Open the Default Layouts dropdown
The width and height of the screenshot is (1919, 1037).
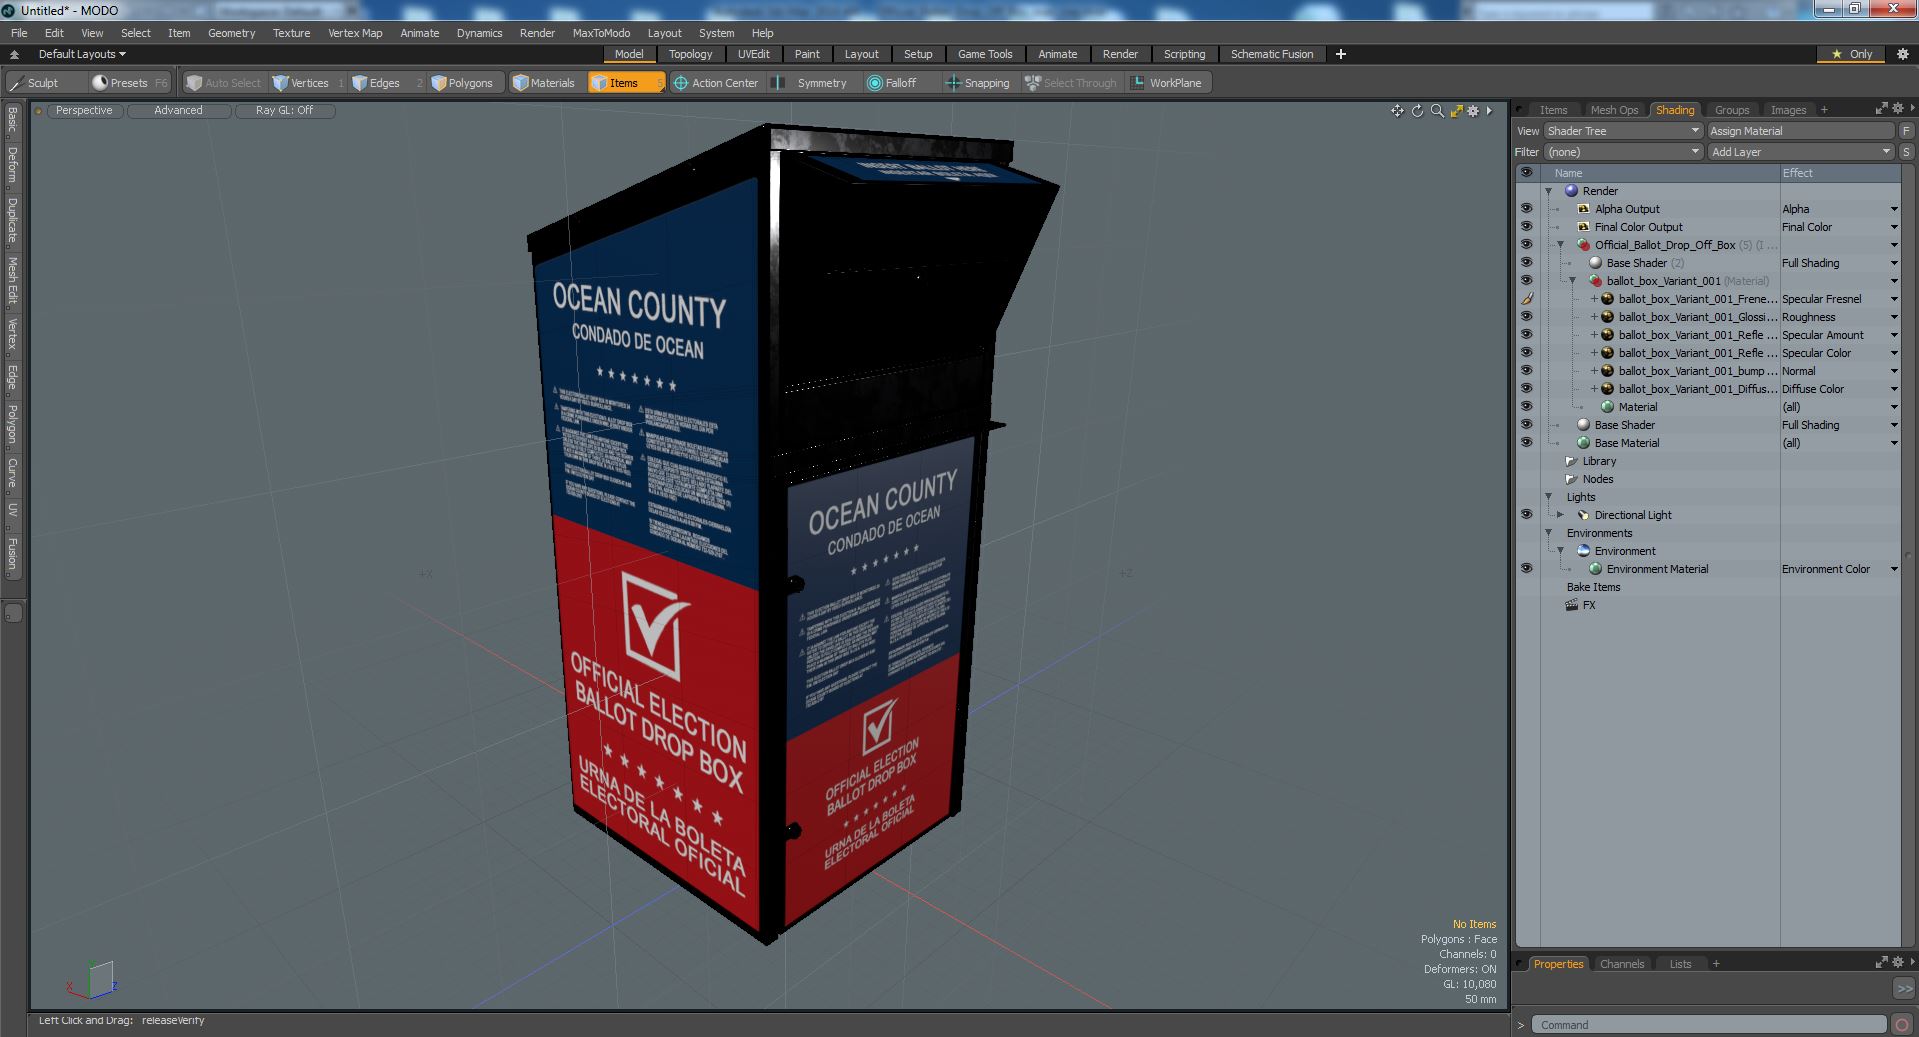tap(82, 54)
